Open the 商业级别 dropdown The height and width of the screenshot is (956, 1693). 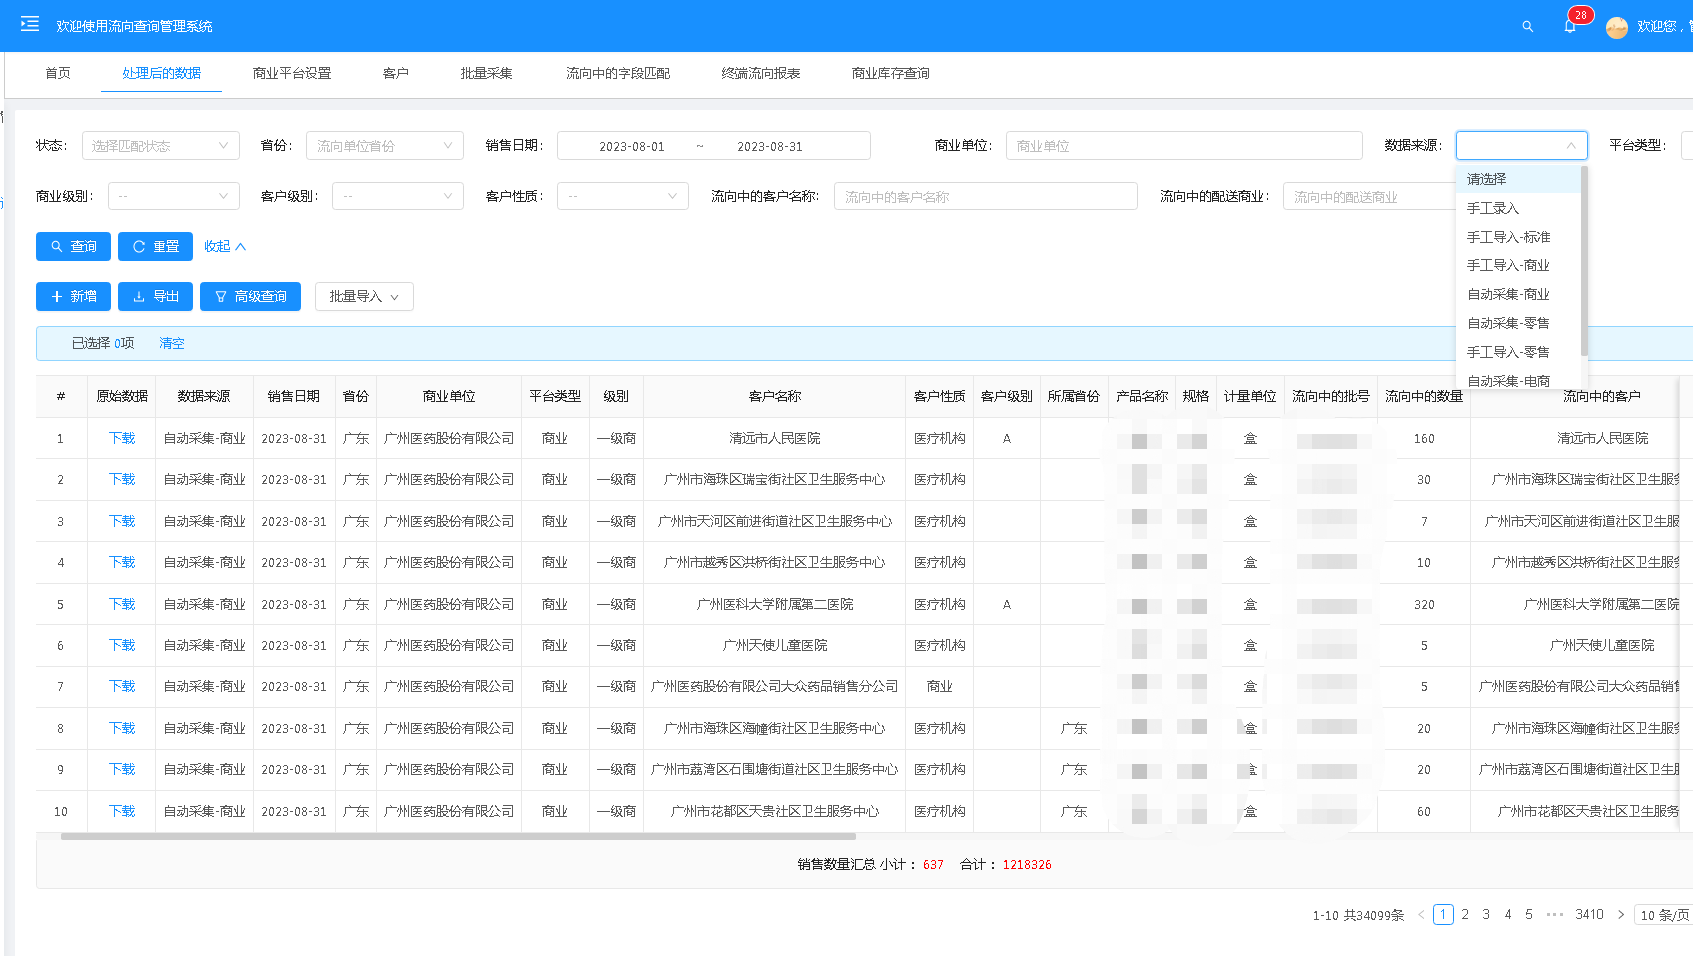click(173, 196)
